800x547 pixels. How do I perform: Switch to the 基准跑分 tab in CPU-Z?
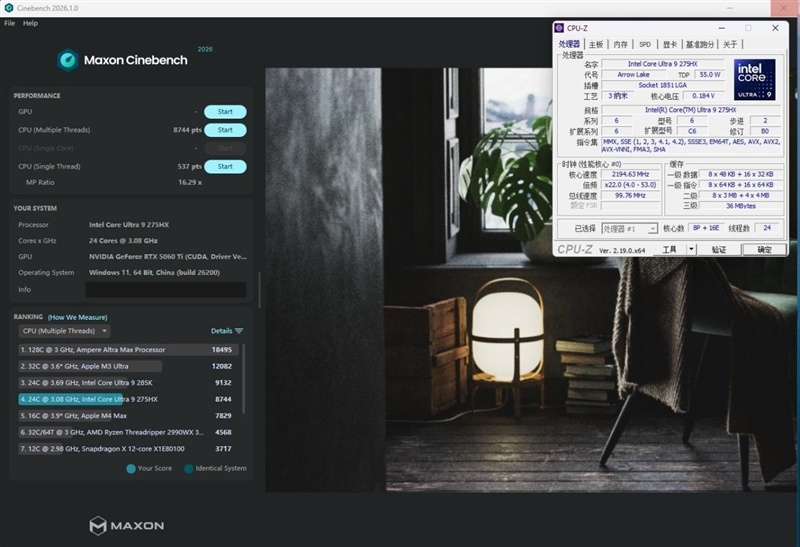(x=699, y=44)
